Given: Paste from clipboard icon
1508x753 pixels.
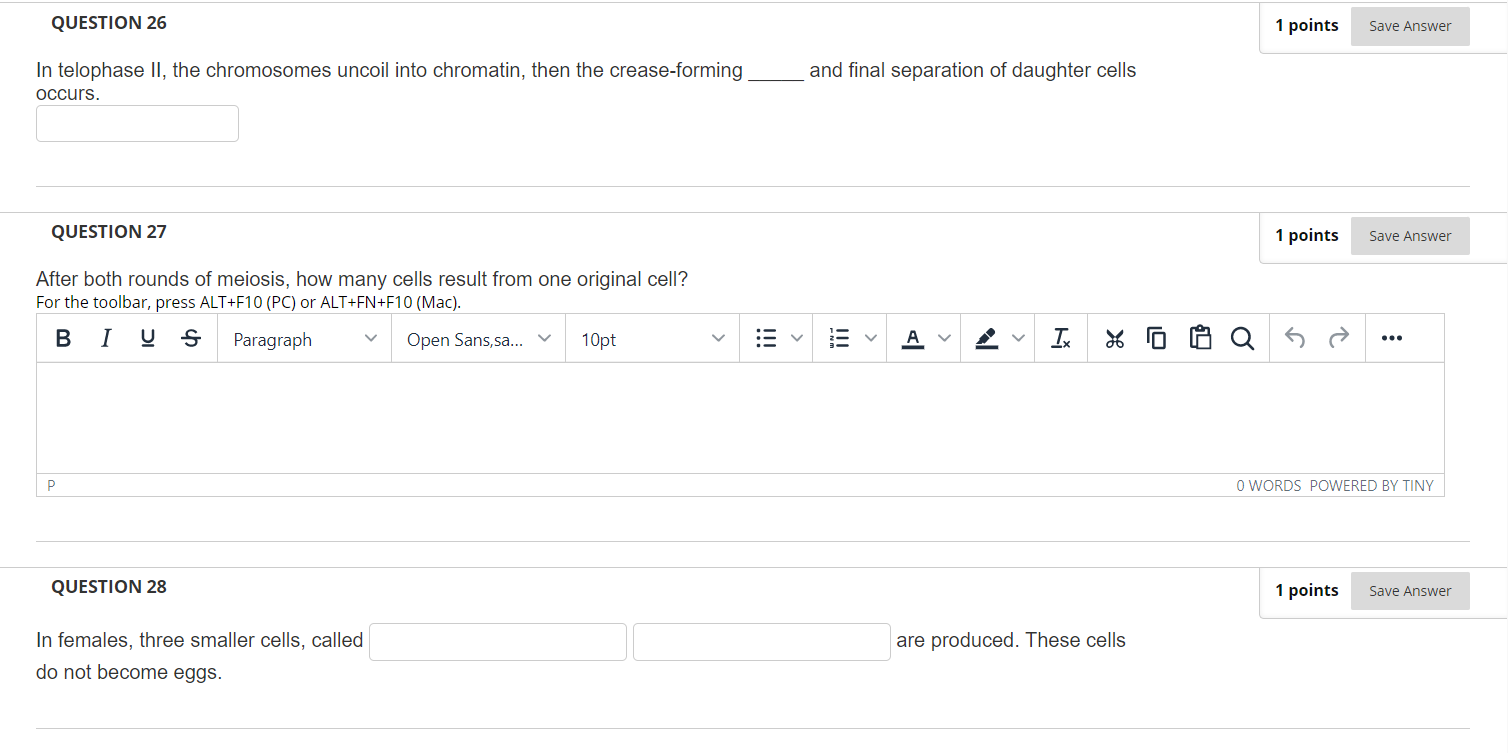Looking at the screenshot, I should tap(1200, 339).
